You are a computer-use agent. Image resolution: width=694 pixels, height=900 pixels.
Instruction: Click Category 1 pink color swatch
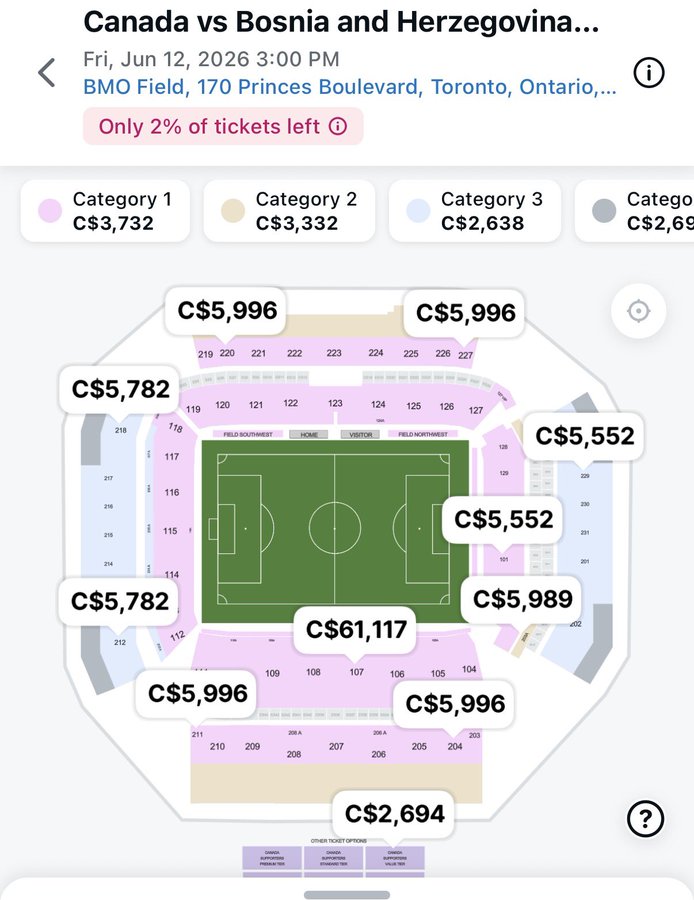pyautogui.click(x=52, y=211)
